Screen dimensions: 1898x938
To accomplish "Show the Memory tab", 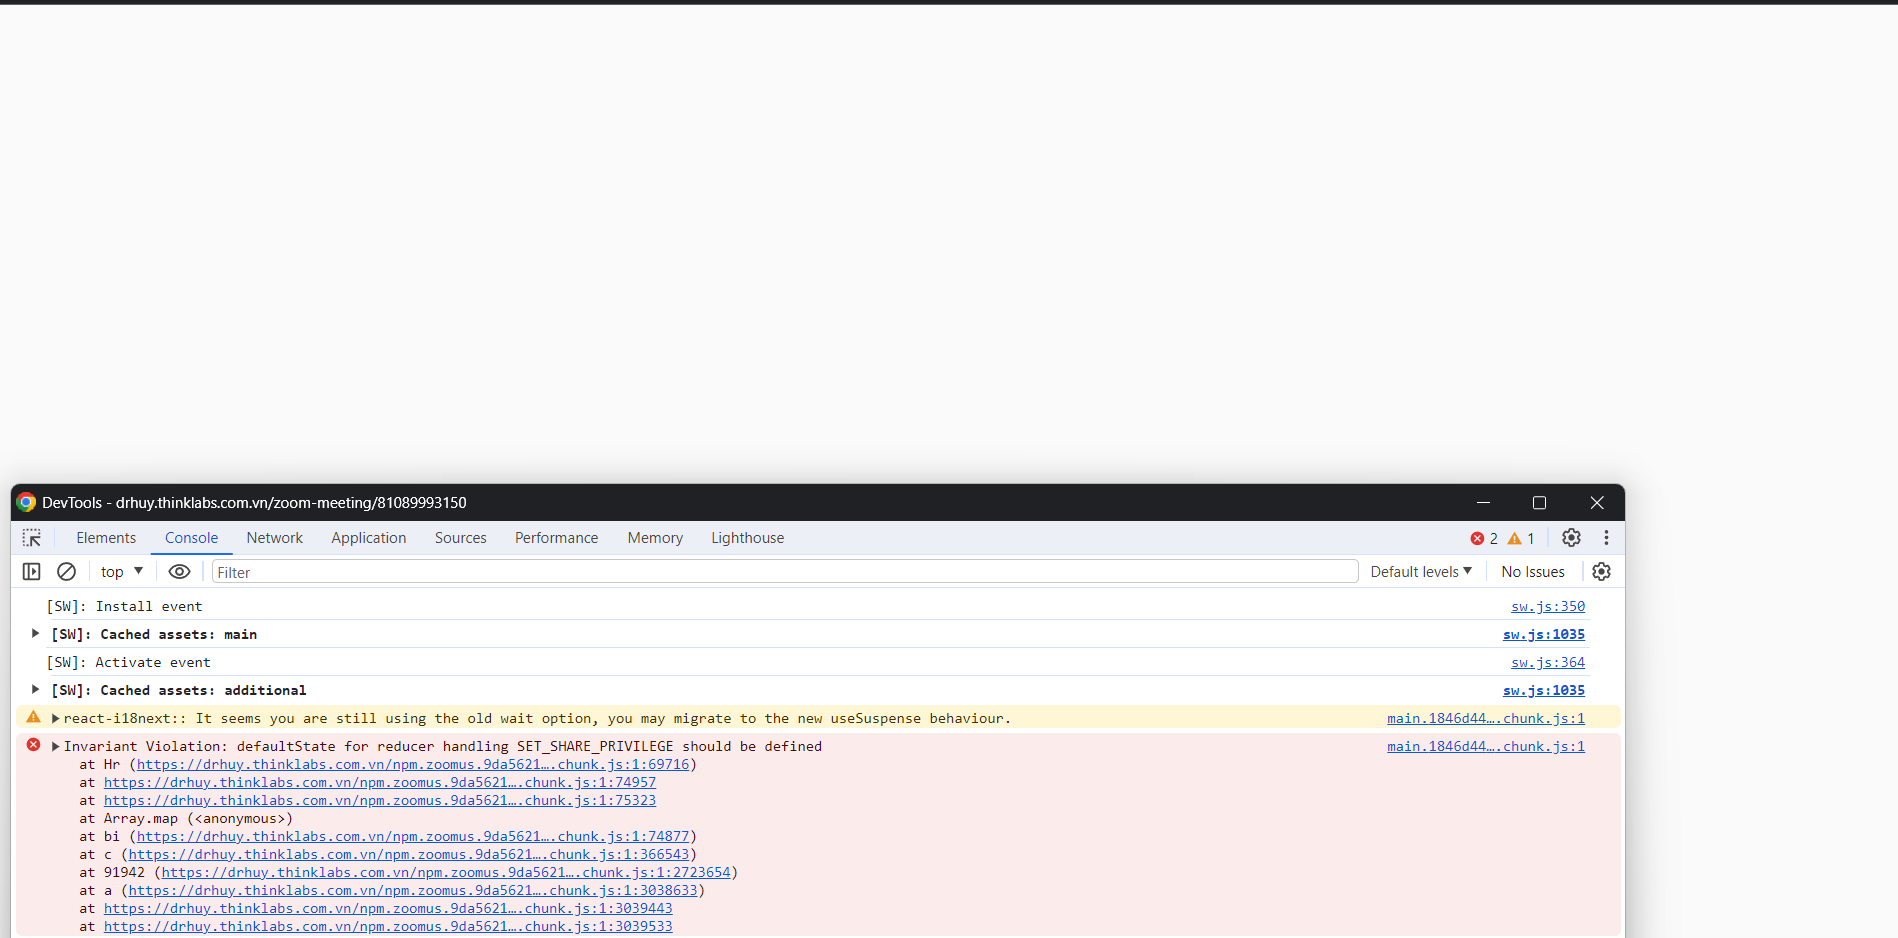I will (x=655, y=538).
